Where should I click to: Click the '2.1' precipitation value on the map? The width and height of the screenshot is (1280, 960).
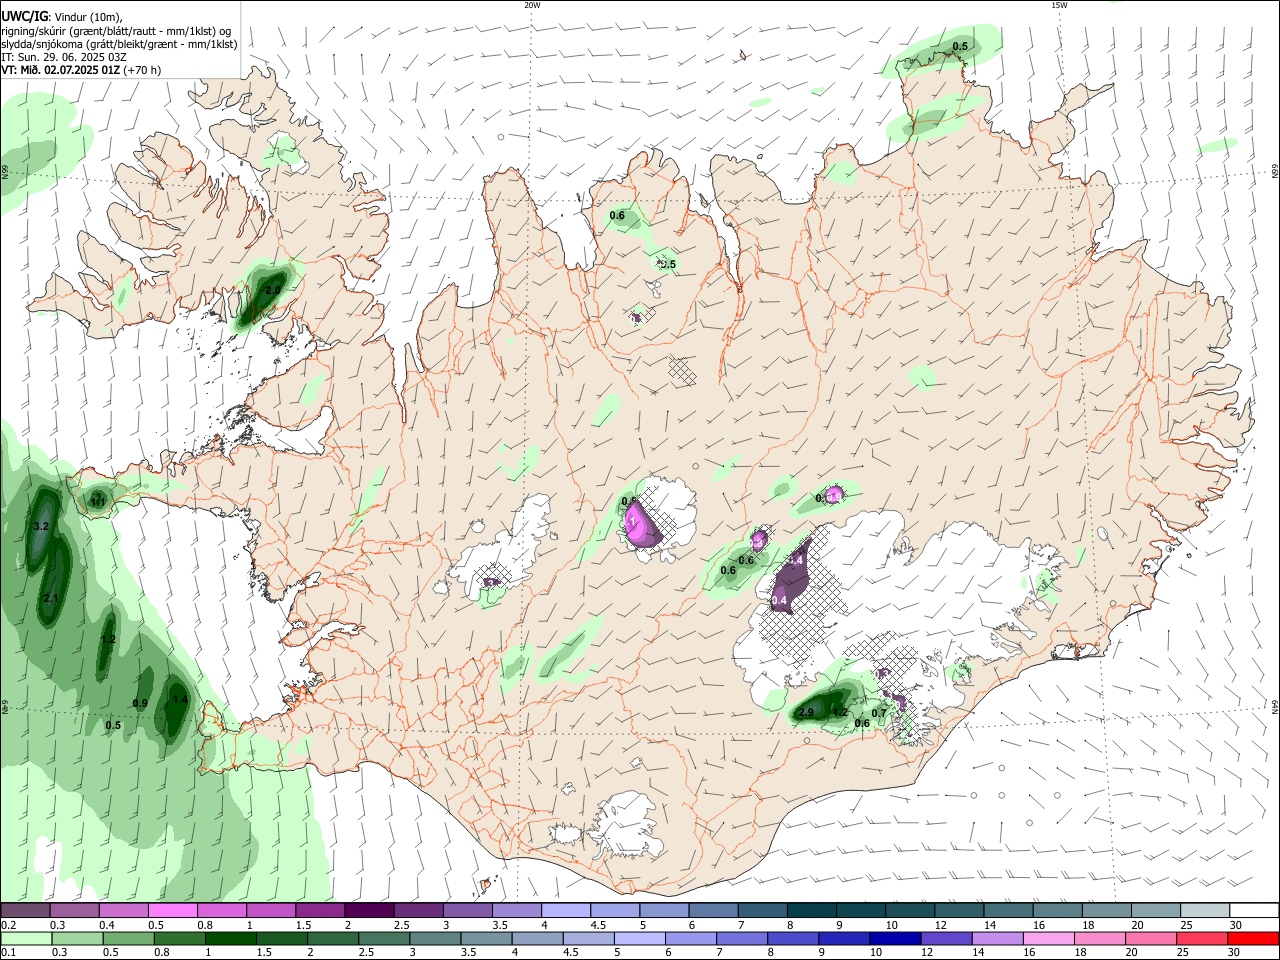click(x=52, y=598)
